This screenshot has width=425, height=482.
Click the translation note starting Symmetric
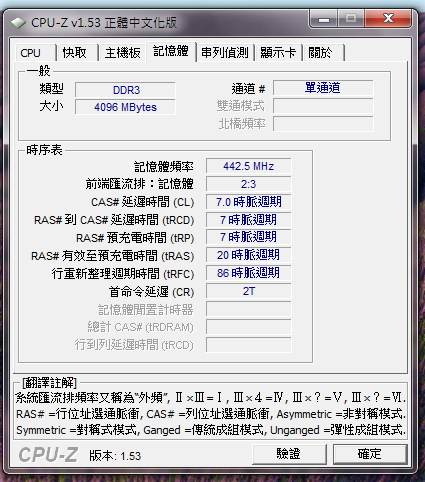(x=211, y=430)
